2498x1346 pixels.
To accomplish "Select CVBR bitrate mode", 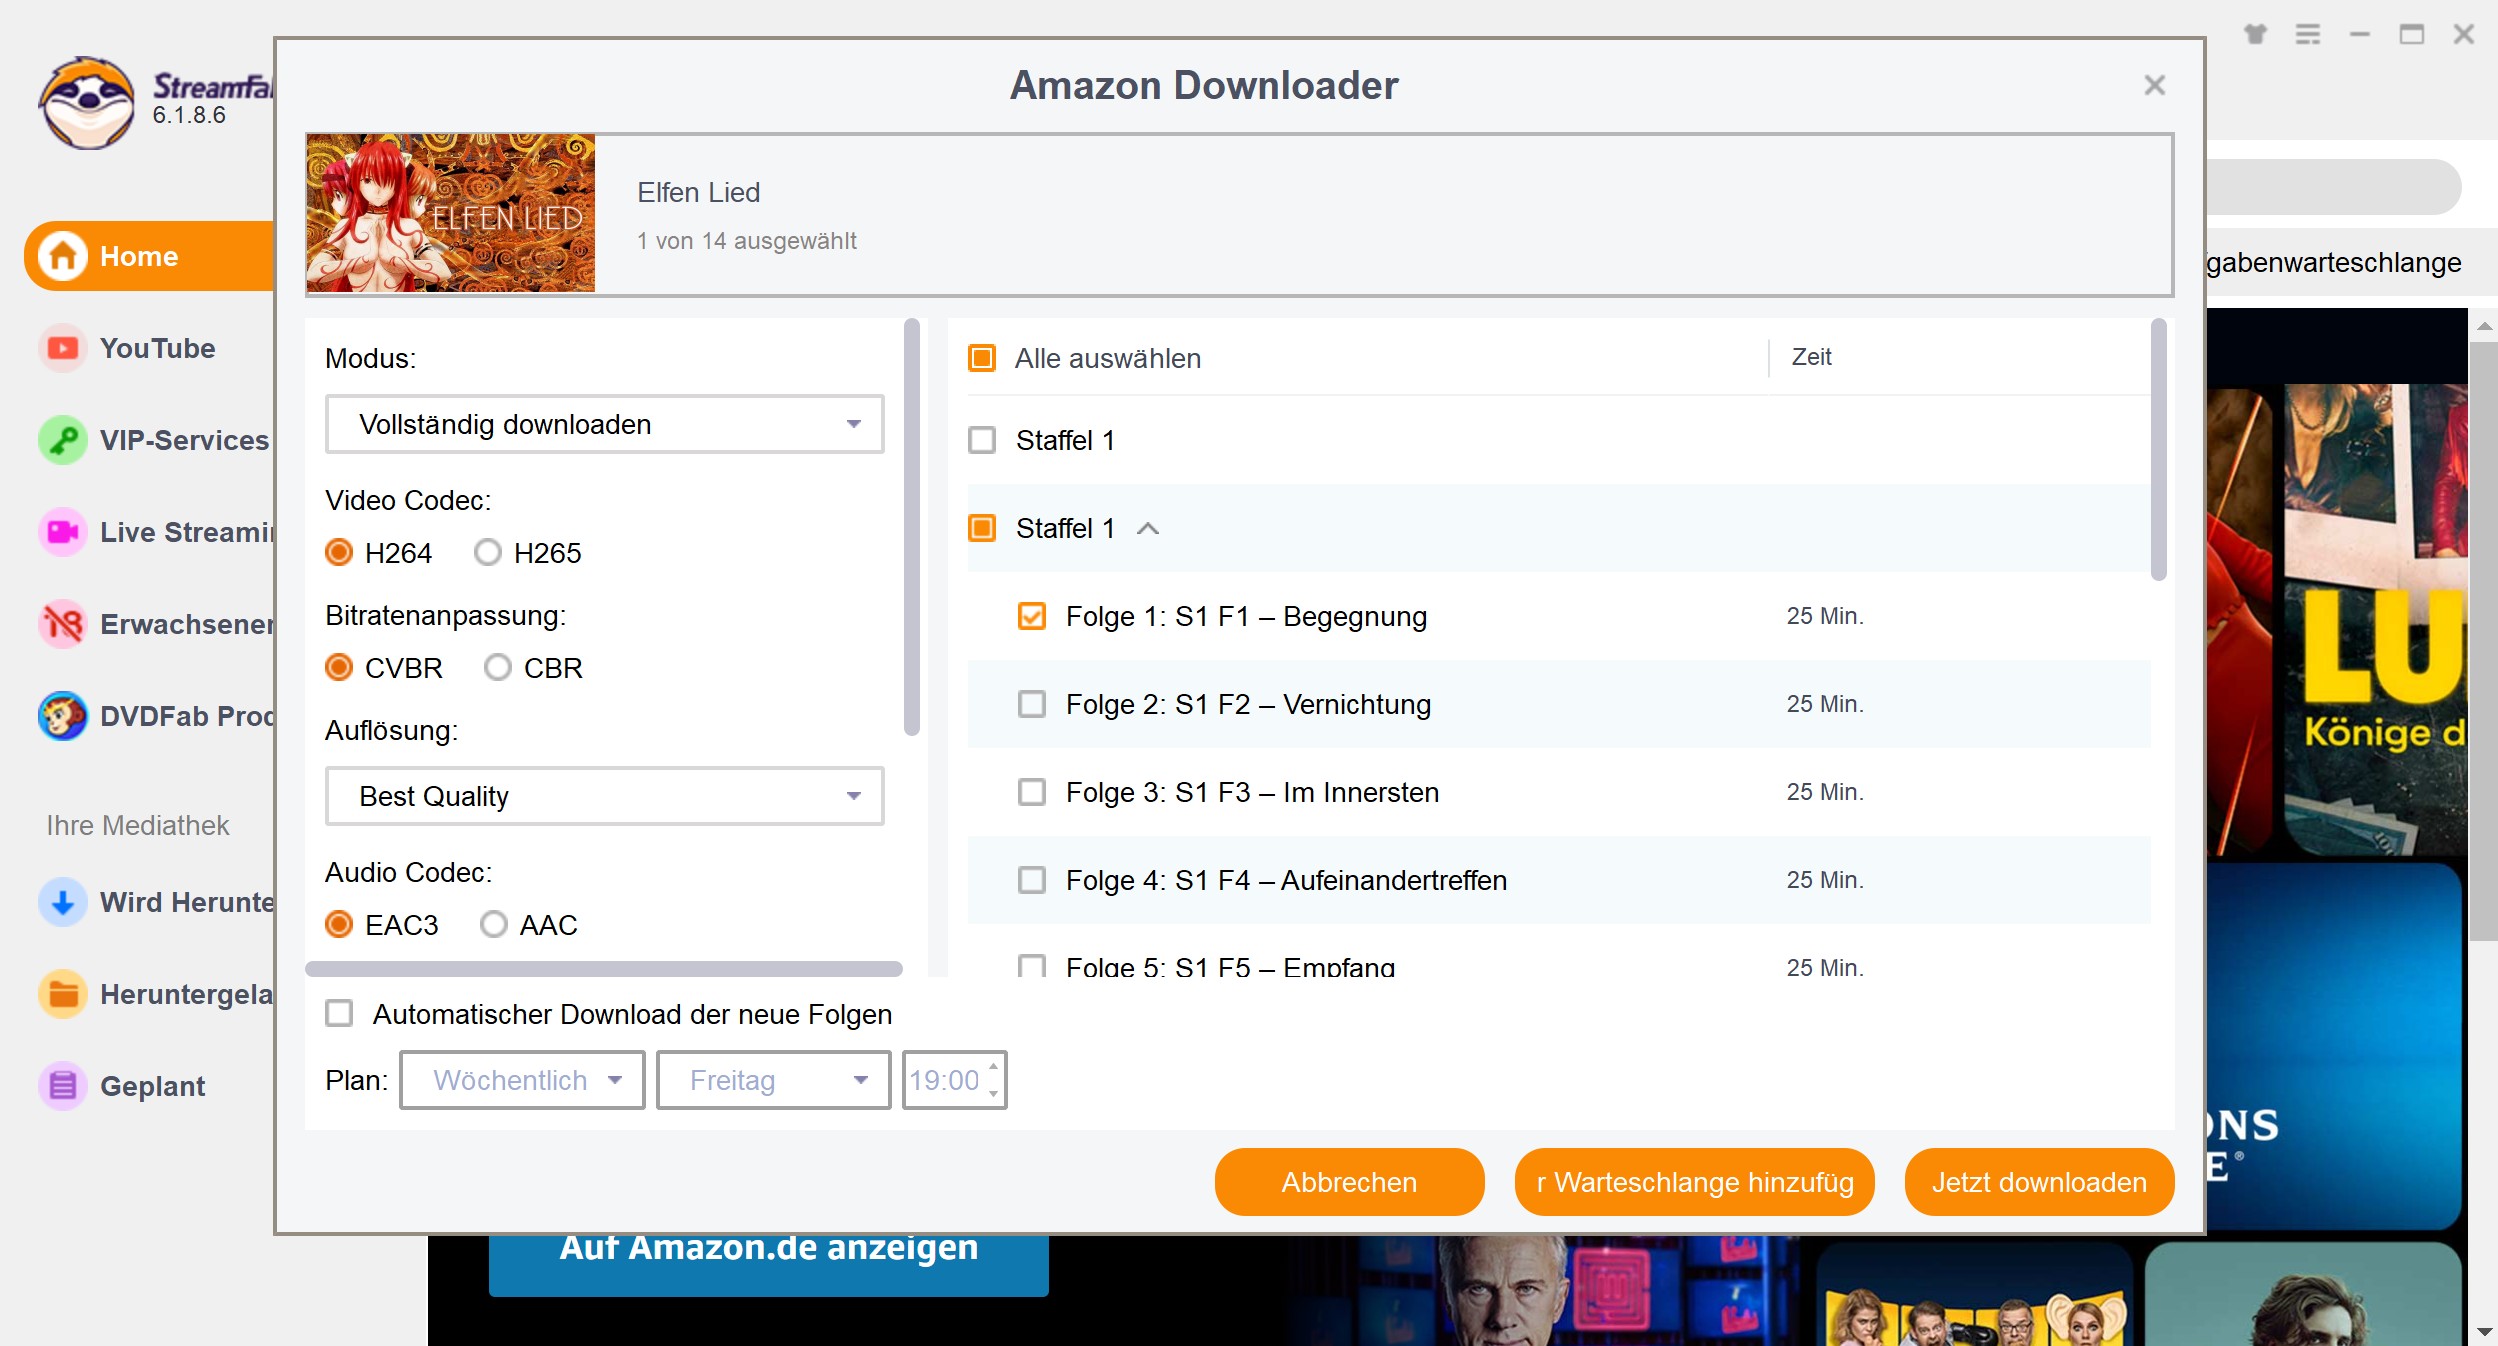I will [339, 668].
